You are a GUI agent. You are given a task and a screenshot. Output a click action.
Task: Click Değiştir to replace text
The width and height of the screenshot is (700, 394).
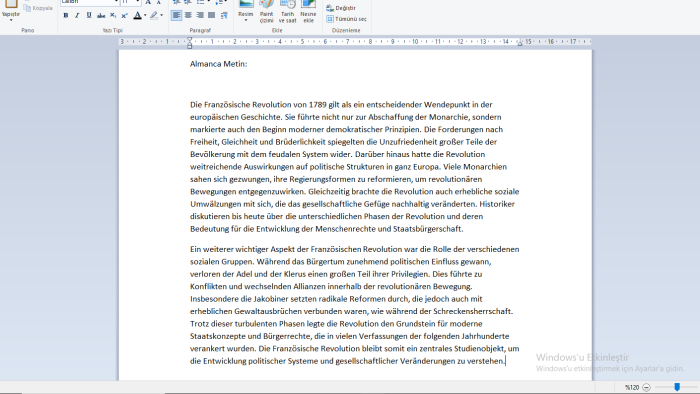[x=341, y=8]
